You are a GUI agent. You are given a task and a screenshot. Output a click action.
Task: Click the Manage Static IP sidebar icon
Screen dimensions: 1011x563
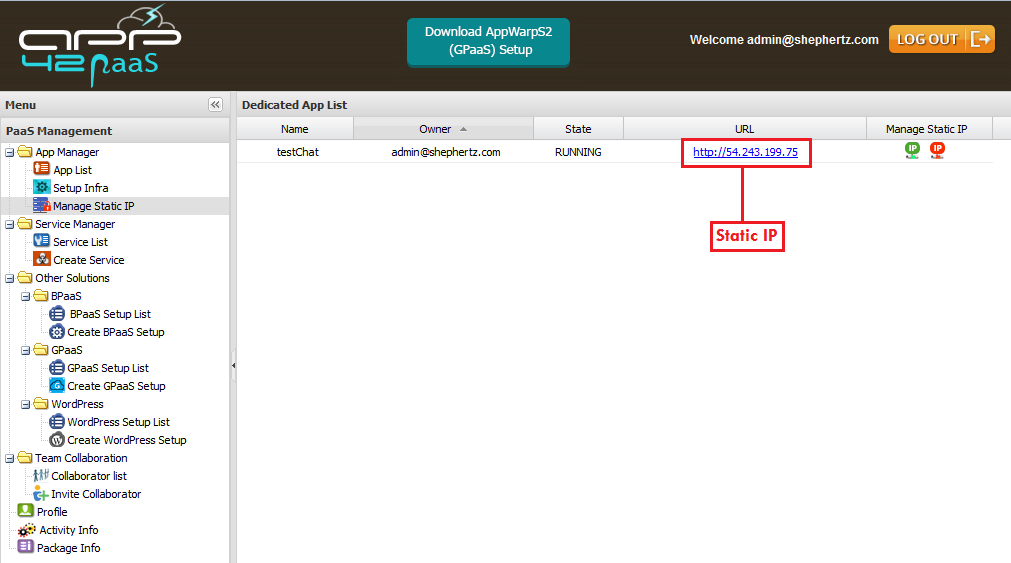pyautogui.click(x=41, y=205)
